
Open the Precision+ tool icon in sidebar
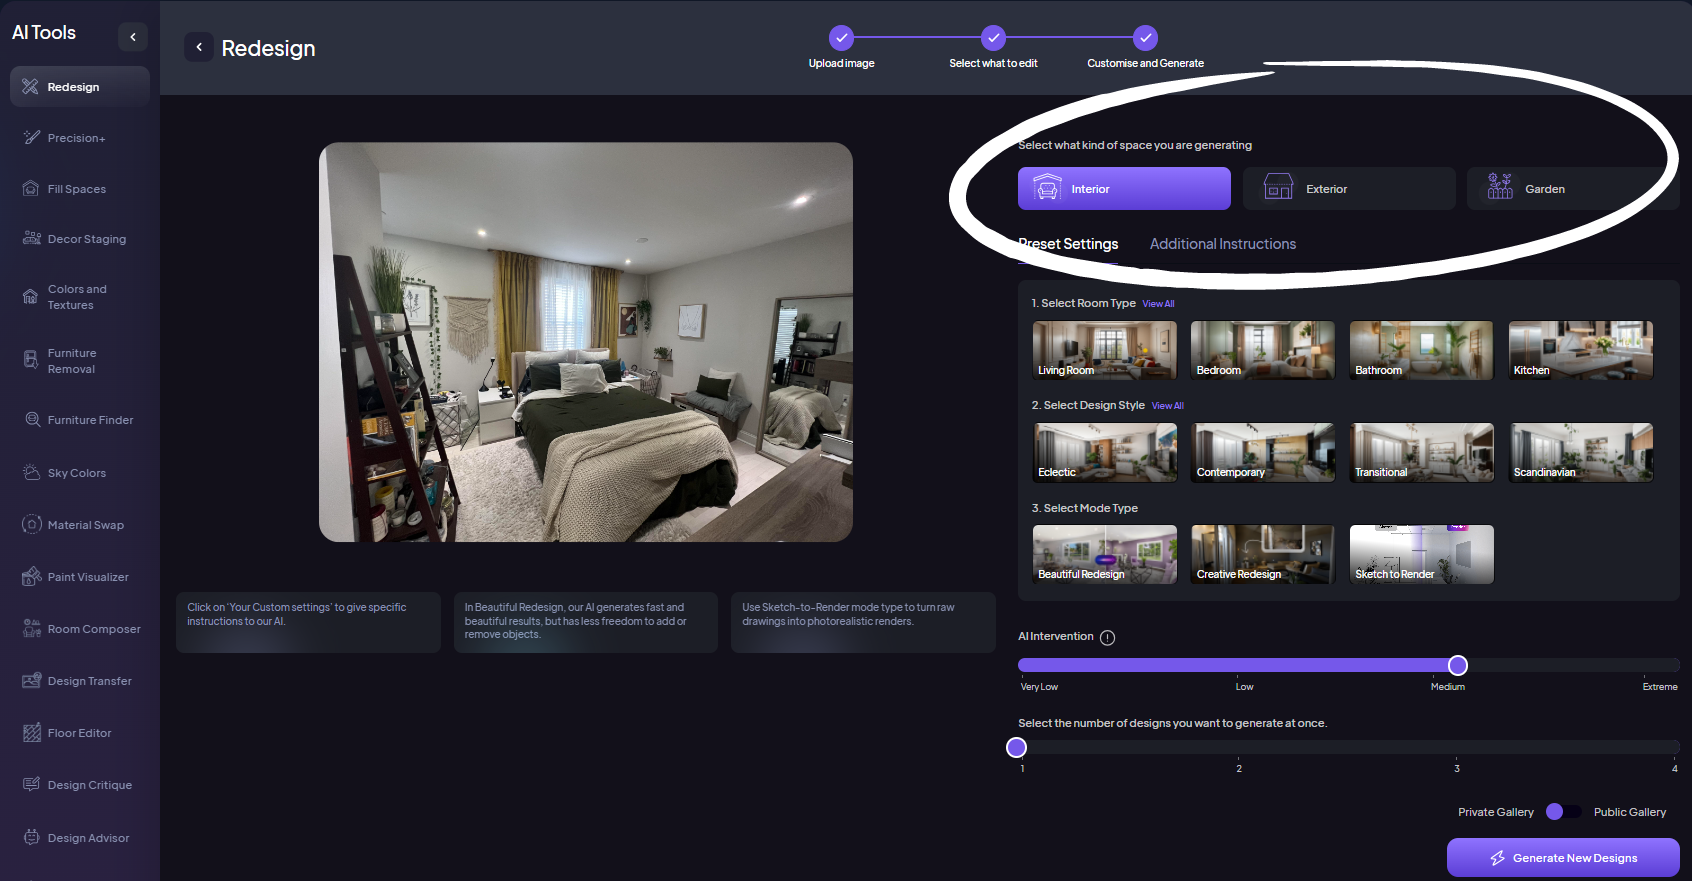point(31,138)
